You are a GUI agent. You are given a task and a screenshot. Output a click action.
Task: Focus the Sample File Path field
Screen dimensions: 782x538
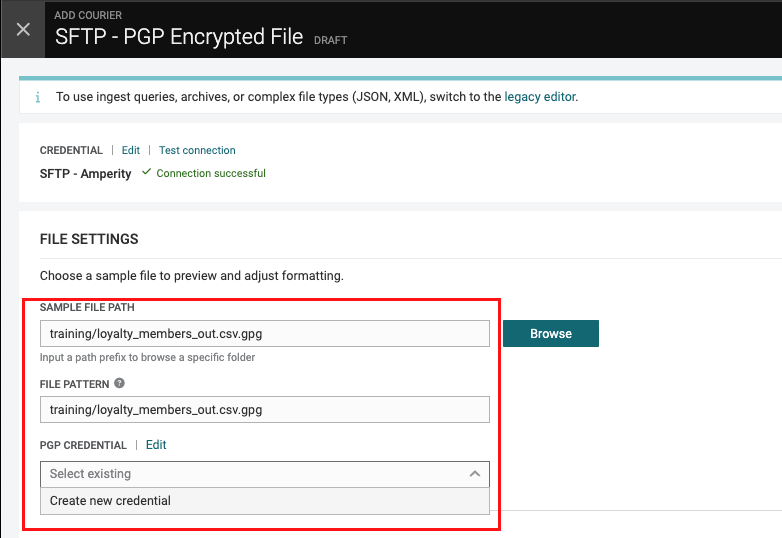tap(264, 333)
